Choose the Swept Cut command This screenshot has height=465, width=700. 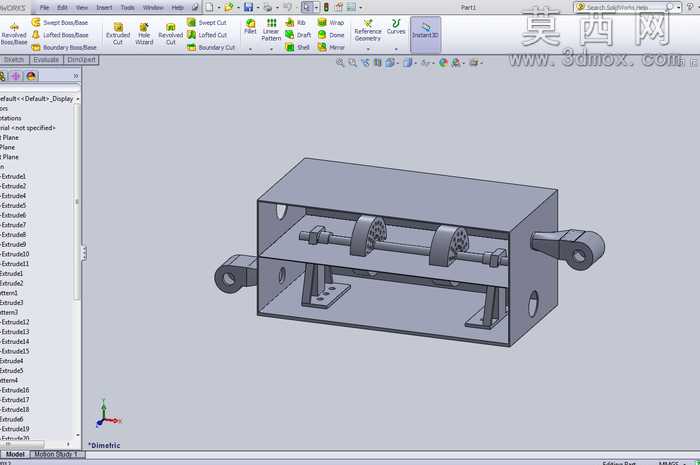207,22
